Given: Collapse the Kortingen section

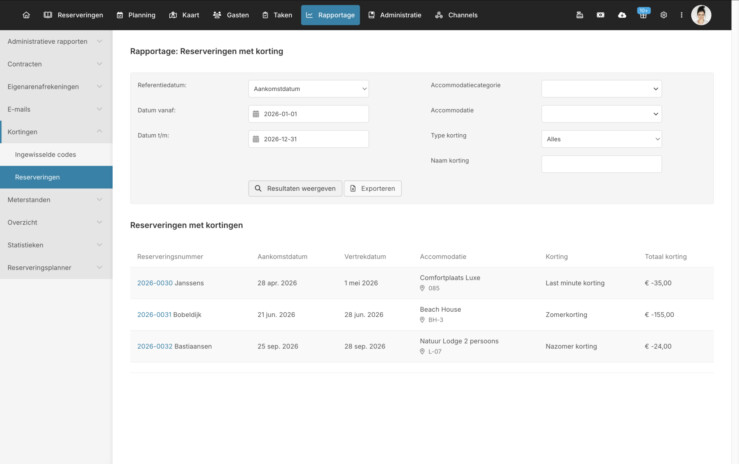Looking at the screenshot, I should coord(56,132).
